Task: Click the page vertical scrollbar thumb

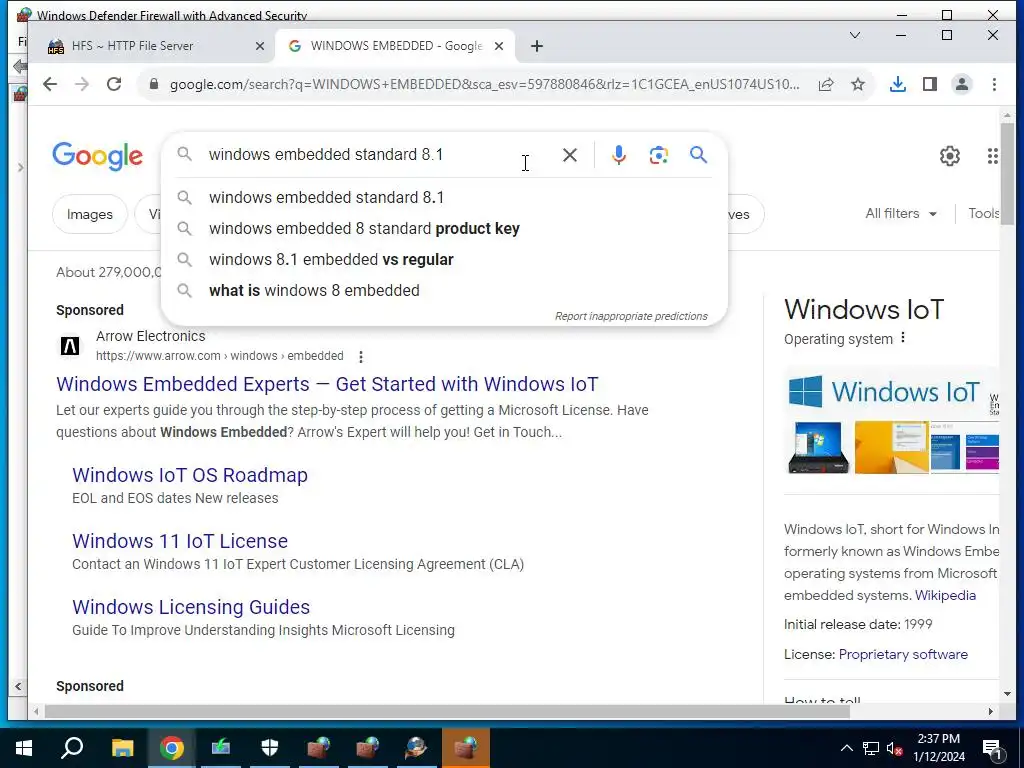Action: (x=1007, y=173)
